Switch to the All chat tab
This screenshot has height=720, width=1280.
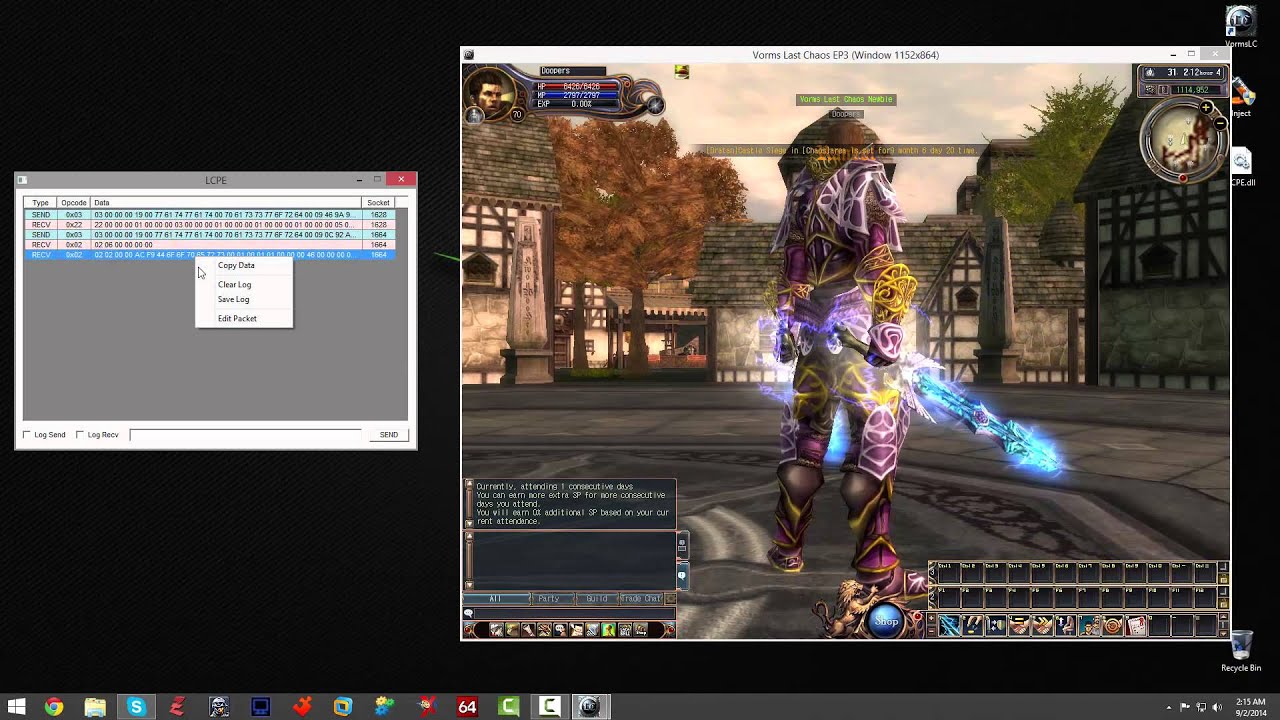[x=496, y=598]
